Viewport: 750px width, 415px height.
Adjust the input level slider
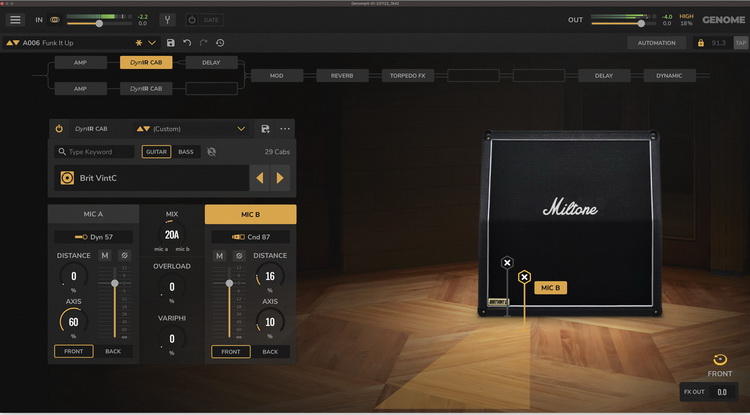99,23
